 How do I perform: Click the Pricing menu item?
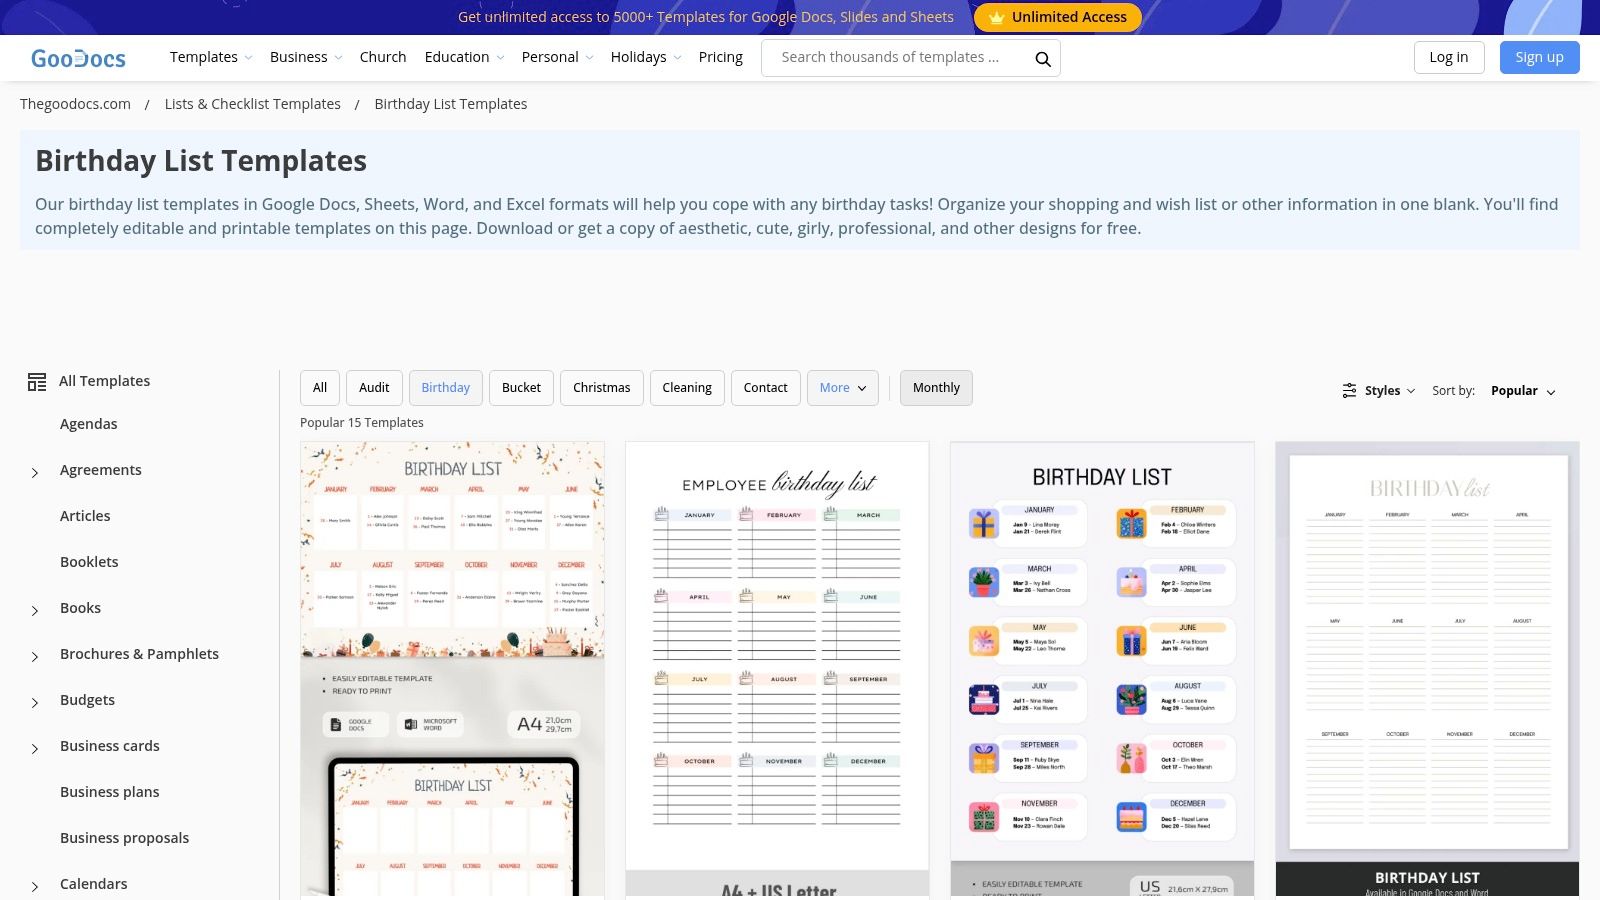(720, 57)
